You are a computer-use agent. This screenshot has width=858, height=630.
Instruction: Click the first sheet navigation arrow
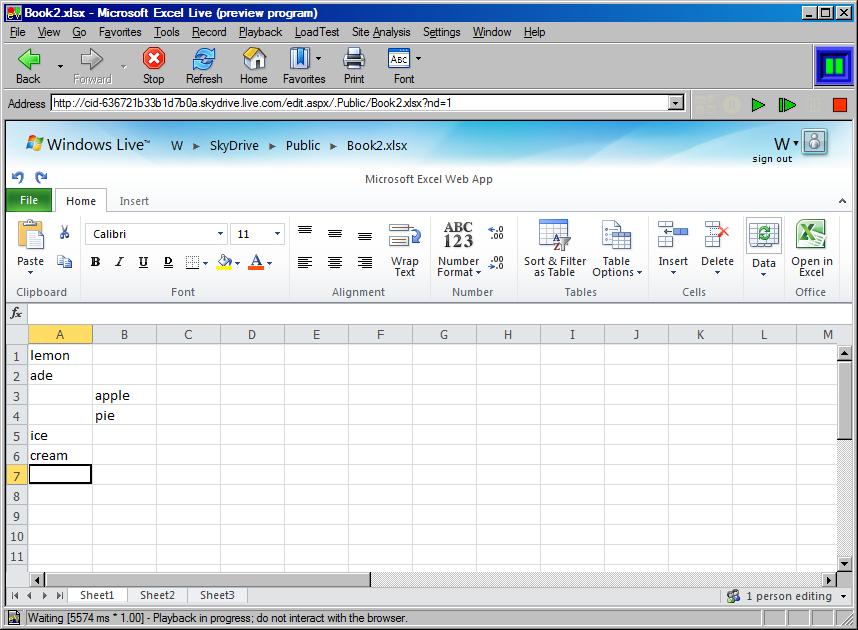pos(15,596)
